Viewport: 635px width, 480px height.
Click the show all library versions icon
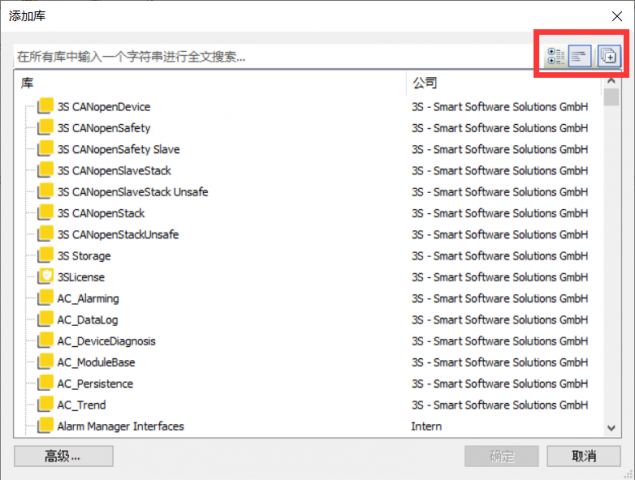tap(608, 57)
